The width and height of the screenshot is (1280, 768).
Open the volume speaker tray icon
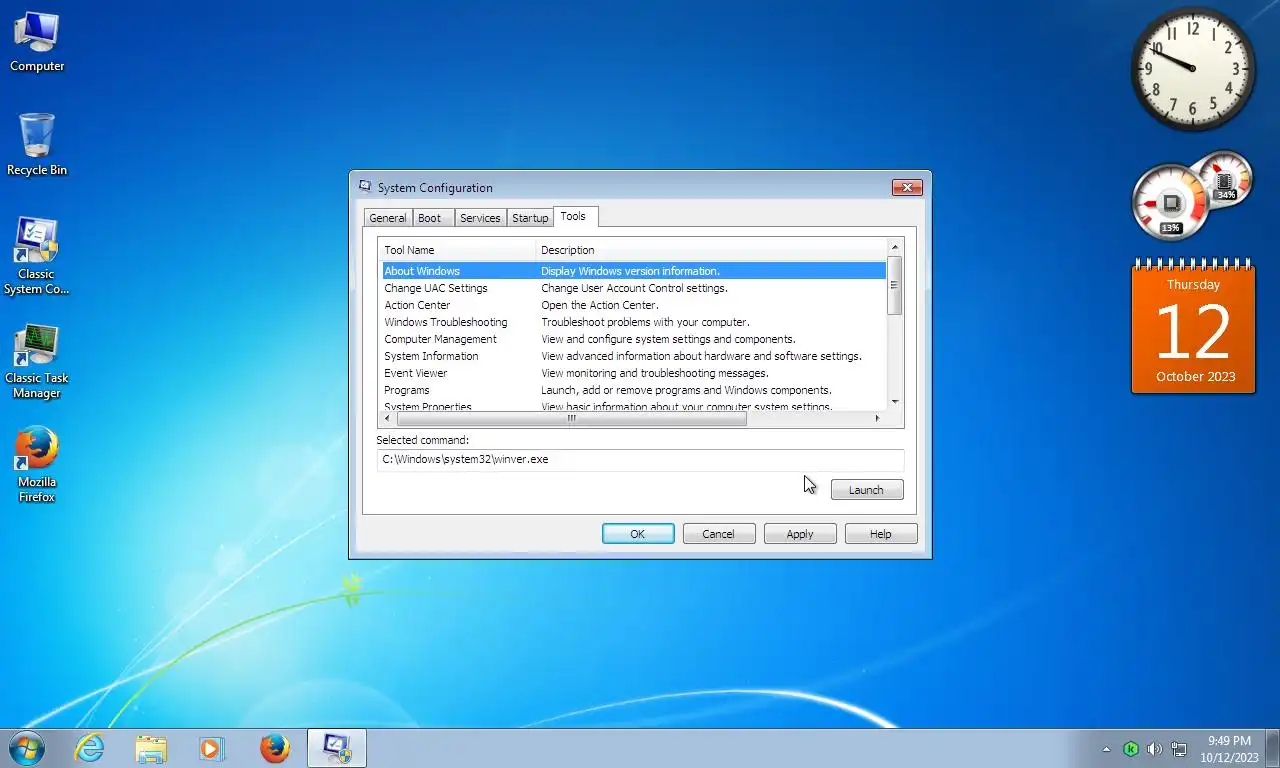1155,749
